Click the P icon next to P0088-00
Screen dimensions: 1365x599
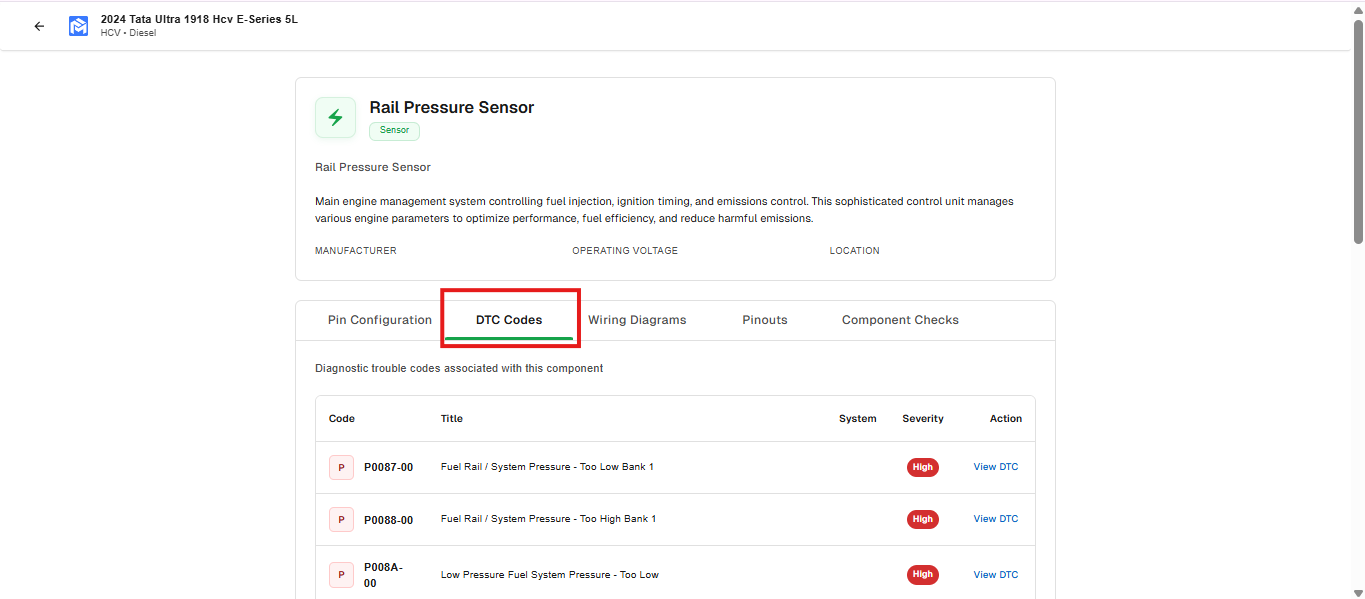(341, 519)
